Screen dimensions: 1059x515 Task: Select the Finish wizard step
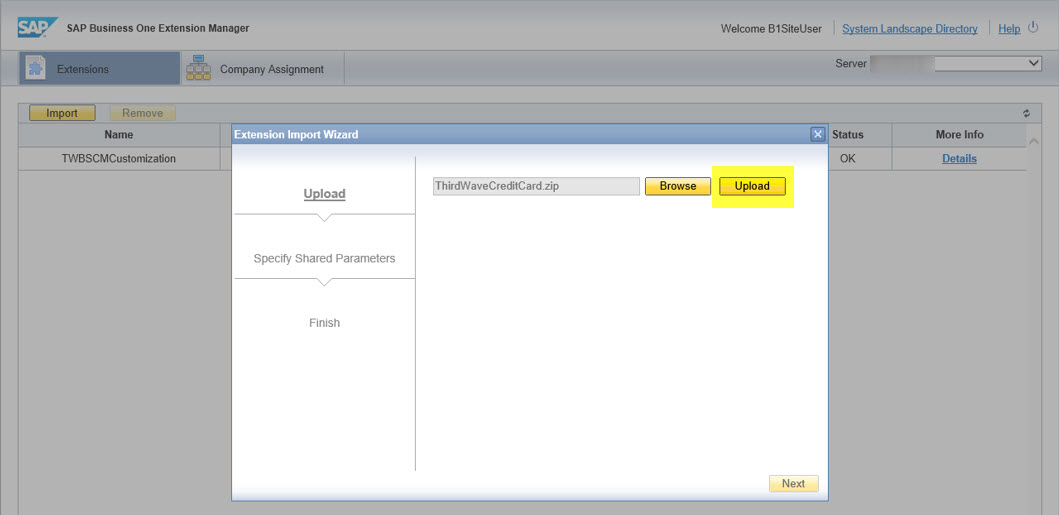pyautogui.click(x=324, y=323)
